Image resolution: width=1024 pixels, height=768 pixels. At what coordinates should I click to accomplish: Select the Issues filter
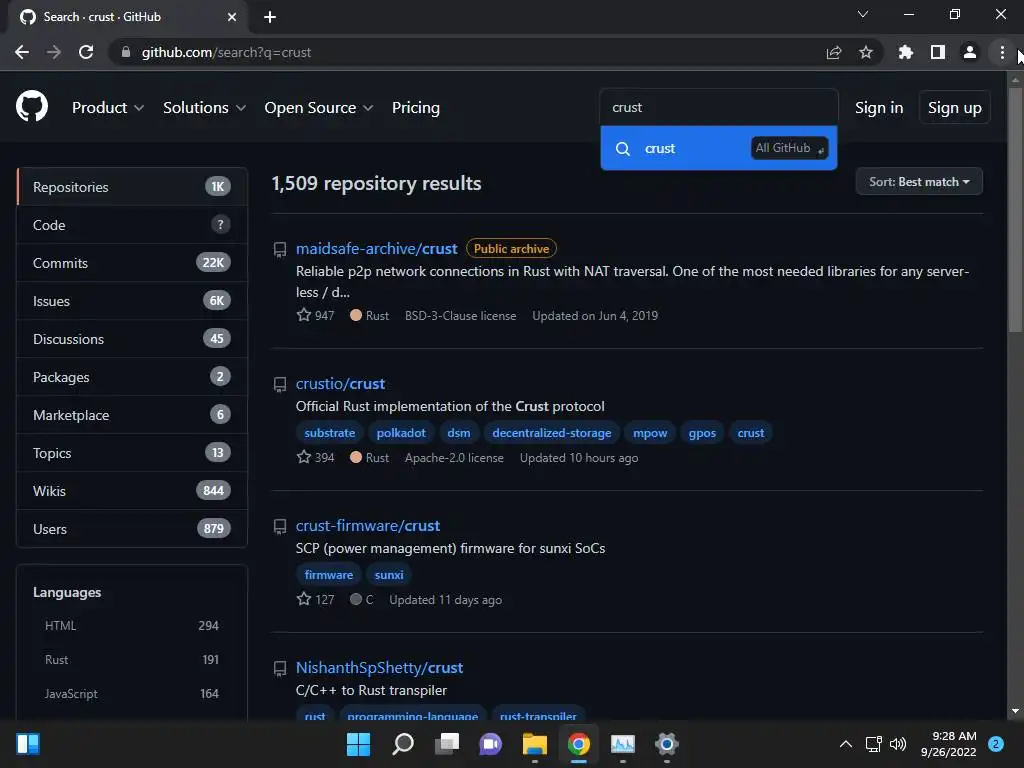(132, 301)
